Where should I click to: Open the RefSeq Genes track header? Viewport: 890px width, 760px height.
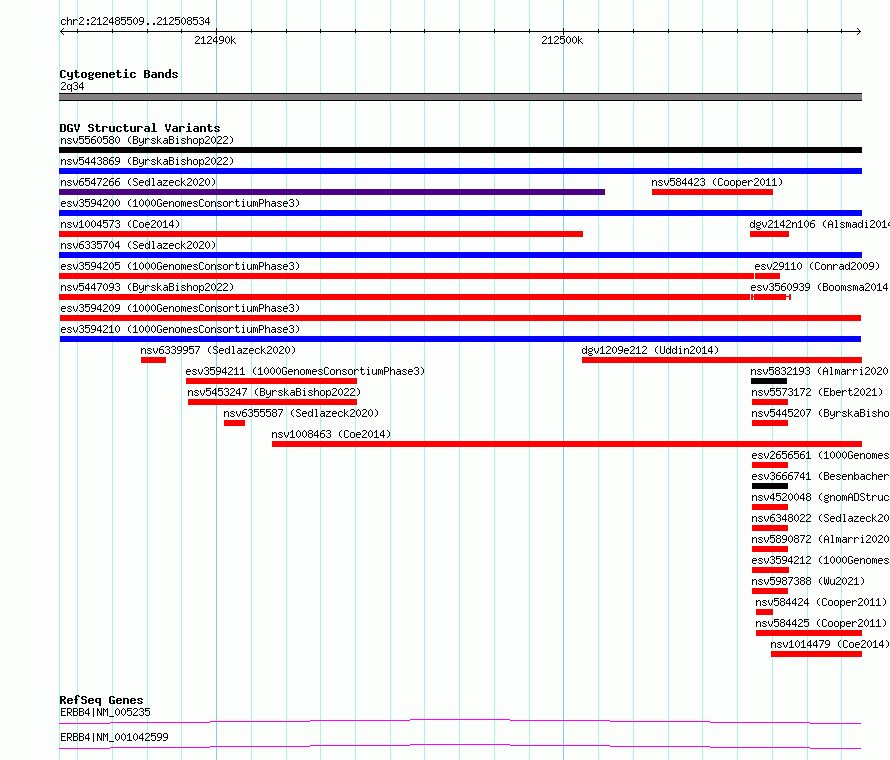101,700
